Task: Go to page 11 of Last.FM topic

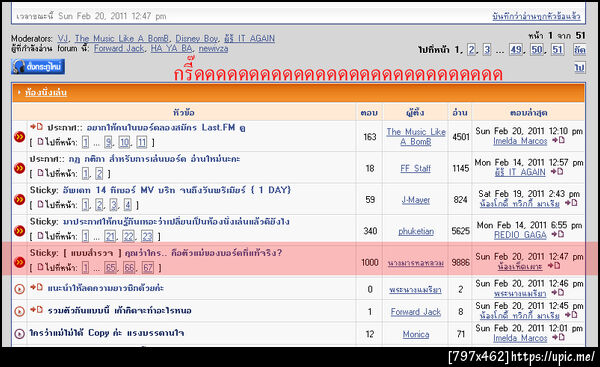Action: (x=142, y=142)
